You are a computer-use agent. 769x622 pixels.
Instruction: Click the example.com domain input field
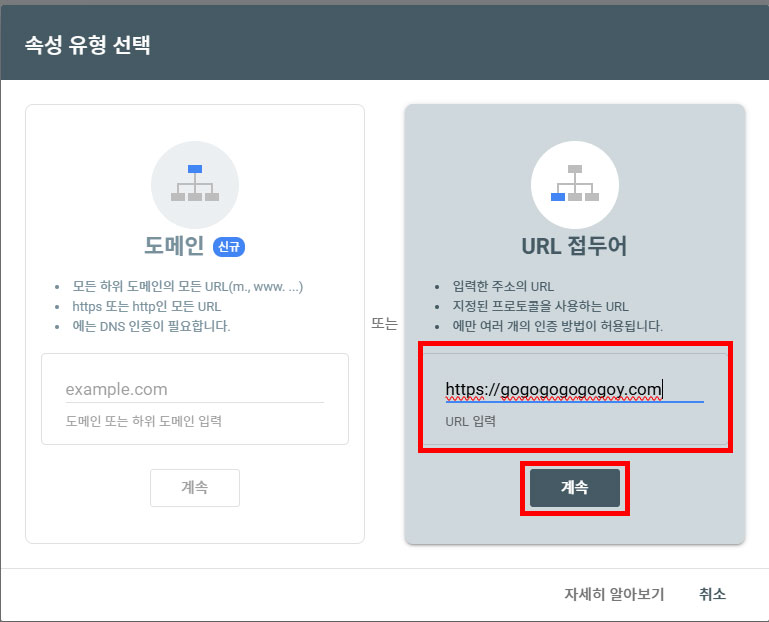tap(195, 389)
